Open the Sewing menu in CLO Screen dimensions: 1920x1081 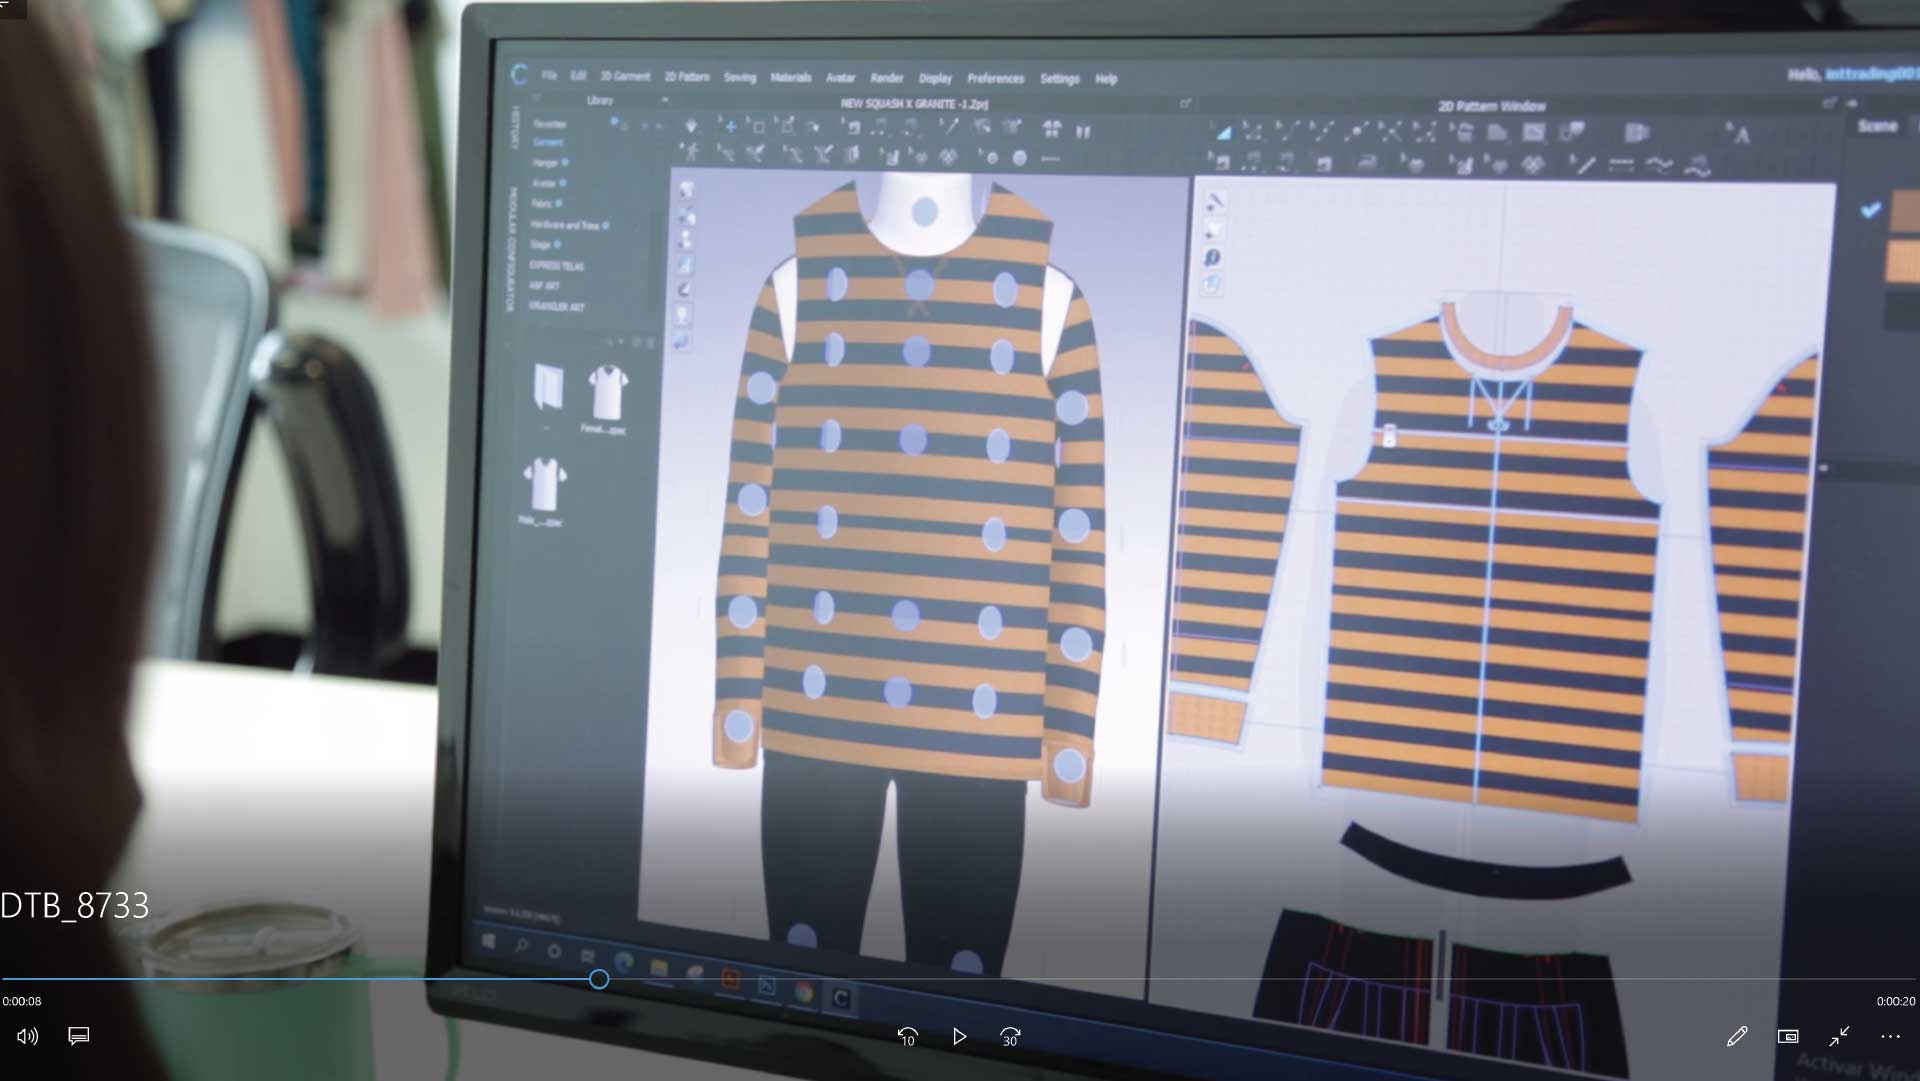coord(740,77)
